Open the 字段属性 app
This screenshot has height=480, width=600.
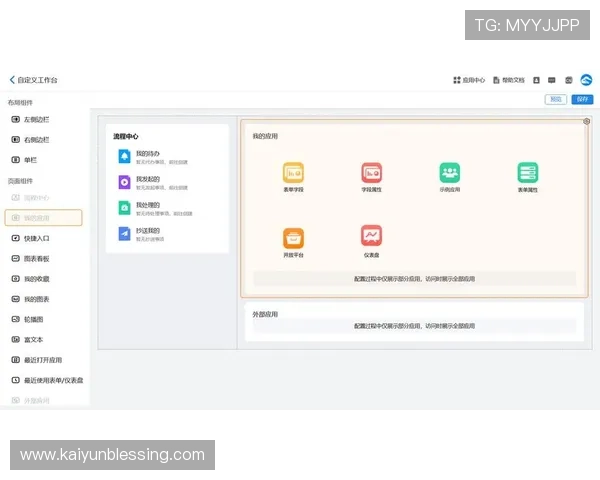pyautogui.click(x=372, y=177)
